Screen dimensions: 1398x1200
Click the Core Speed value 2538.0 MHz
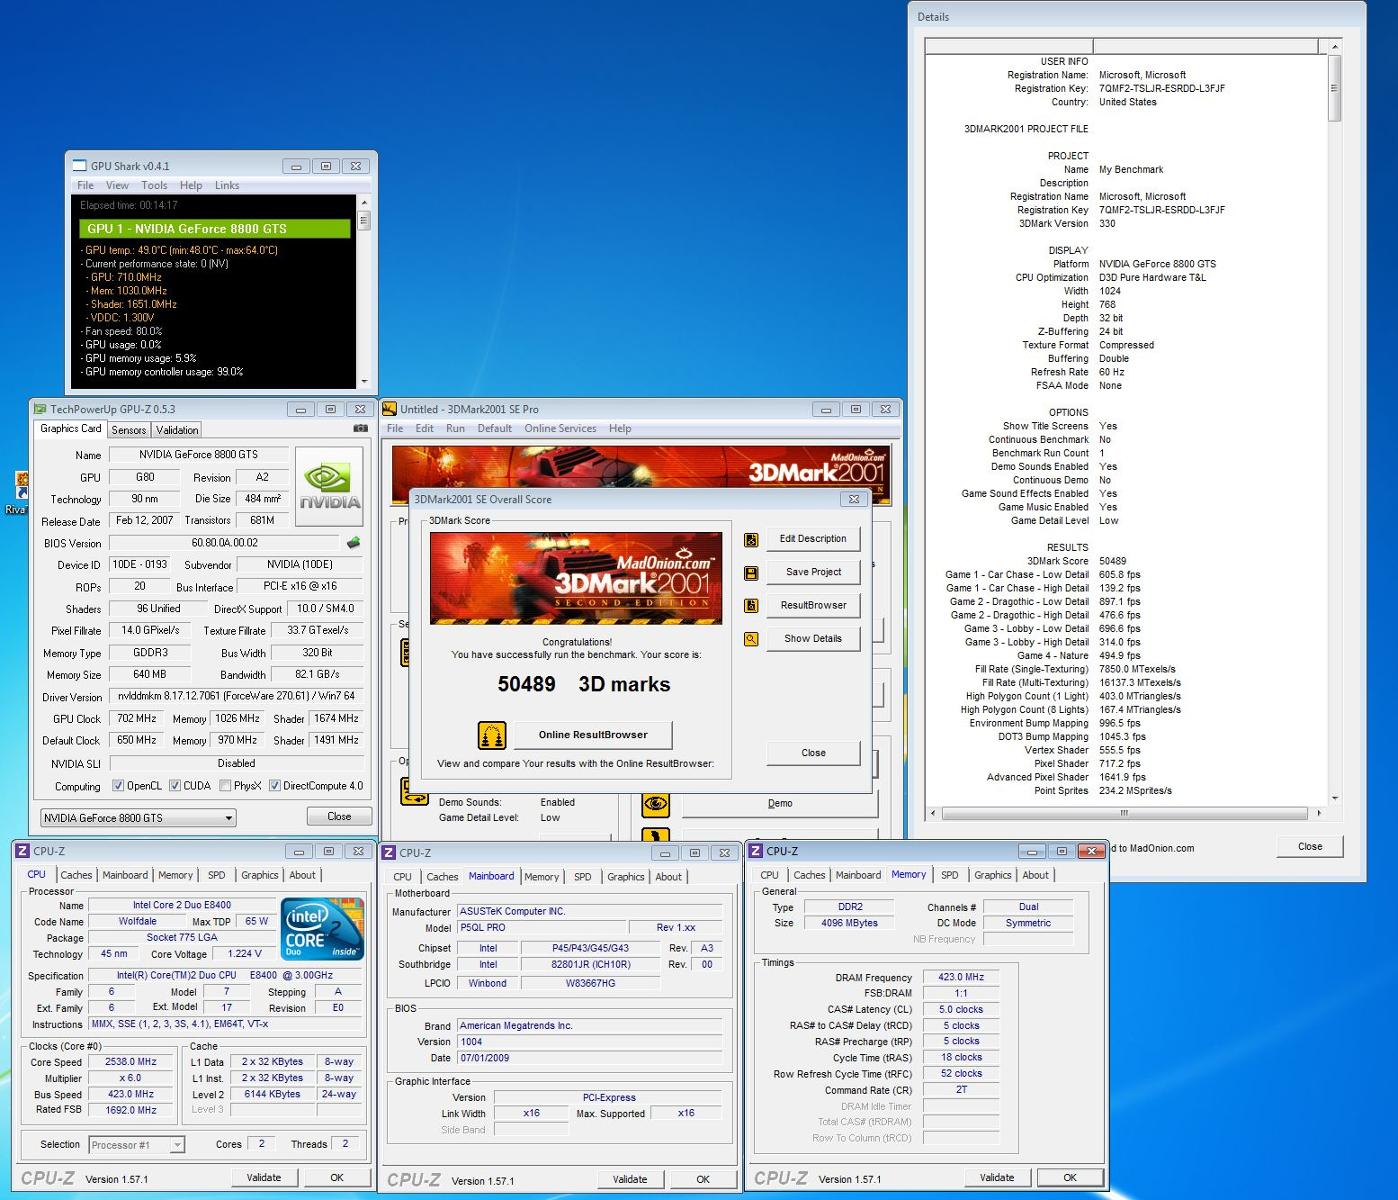[131, 1062]
